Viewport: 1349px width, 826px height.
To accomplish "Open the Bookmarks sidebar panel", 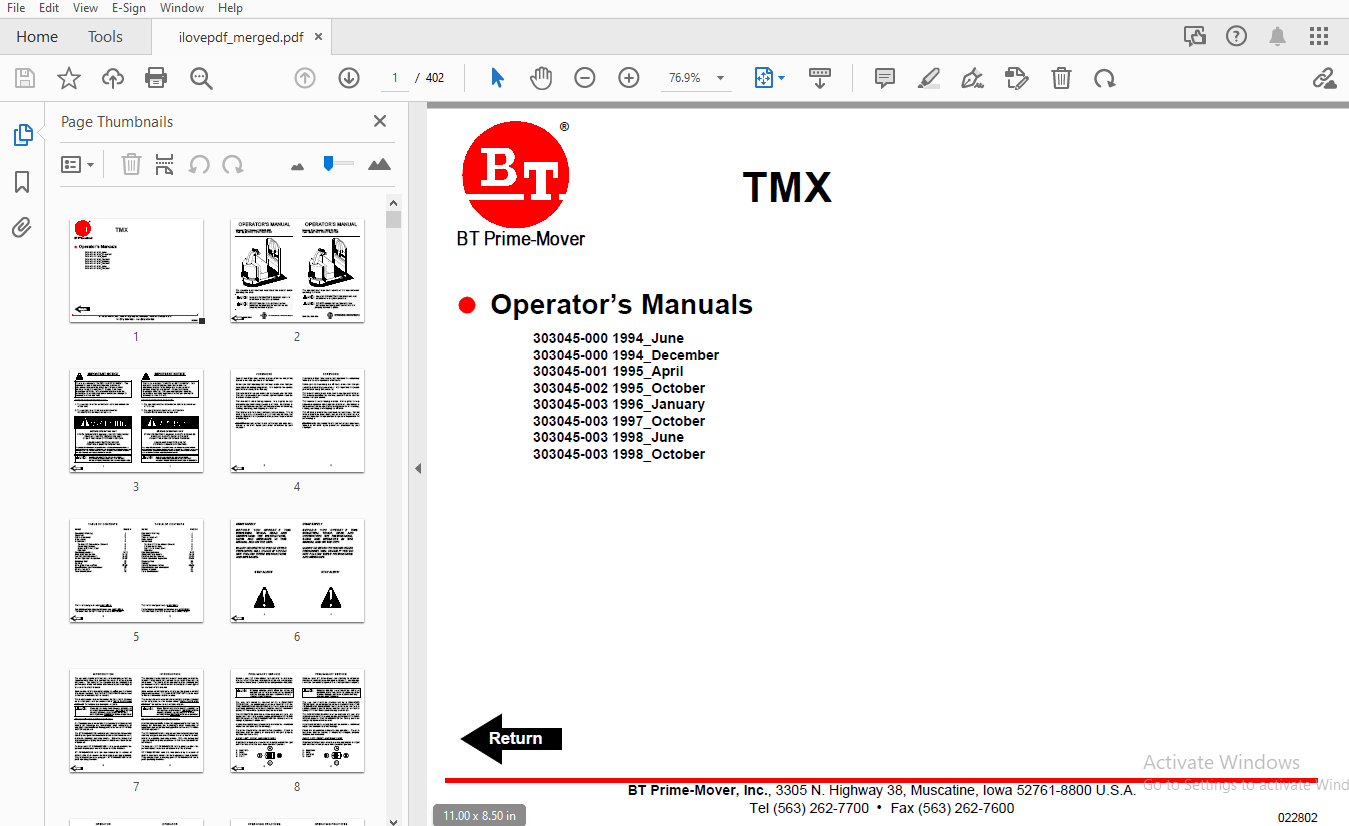I will click(22, 182).
